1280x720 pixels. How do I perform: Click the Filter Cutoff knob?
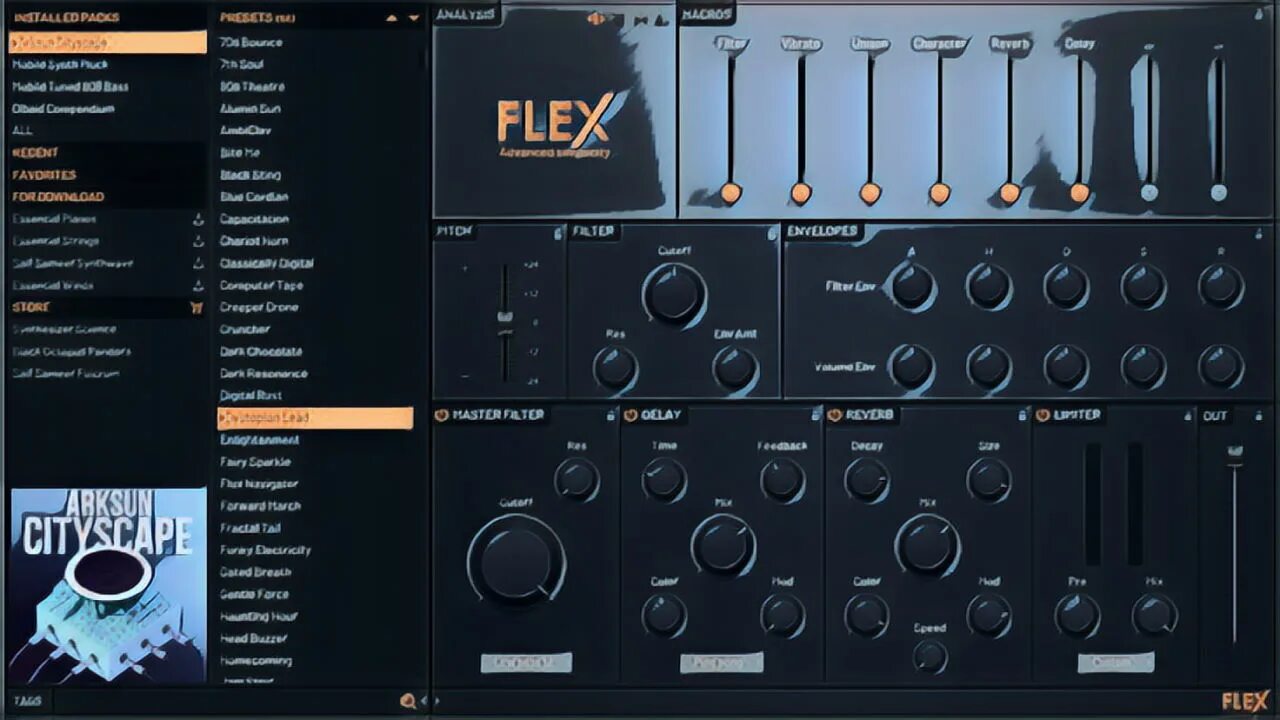coord(674,296)
